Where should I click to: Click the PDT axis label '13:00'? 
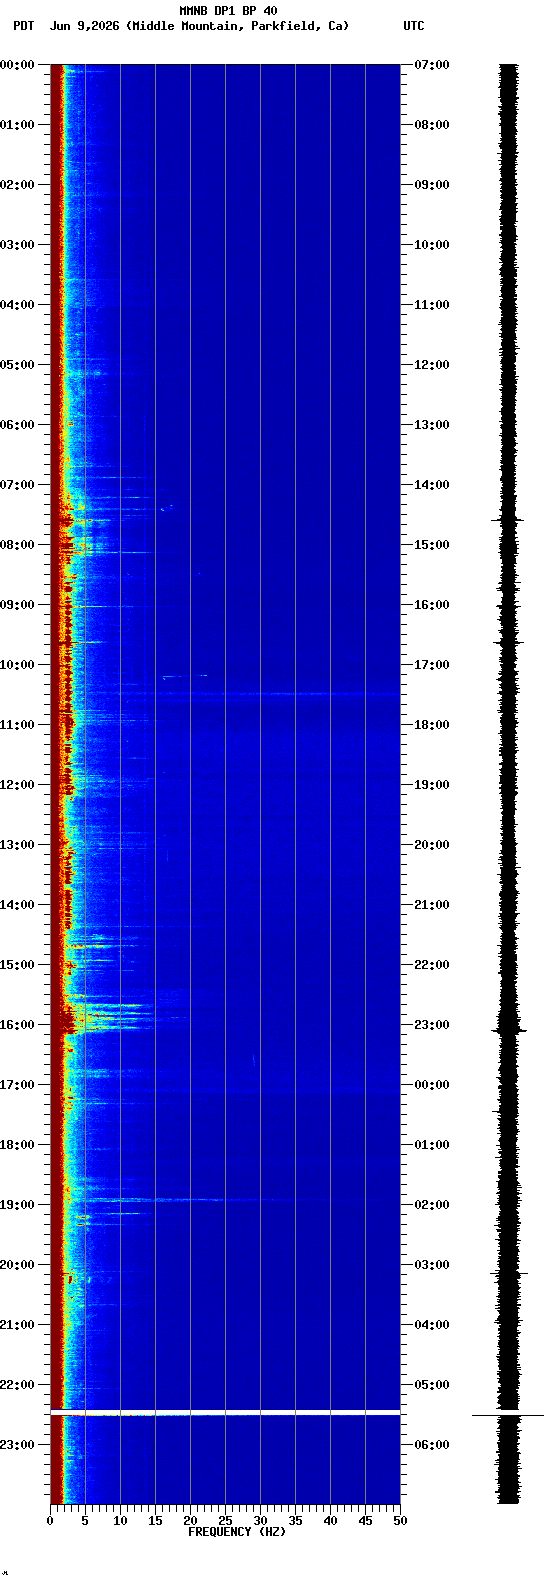tap(17, 845)
